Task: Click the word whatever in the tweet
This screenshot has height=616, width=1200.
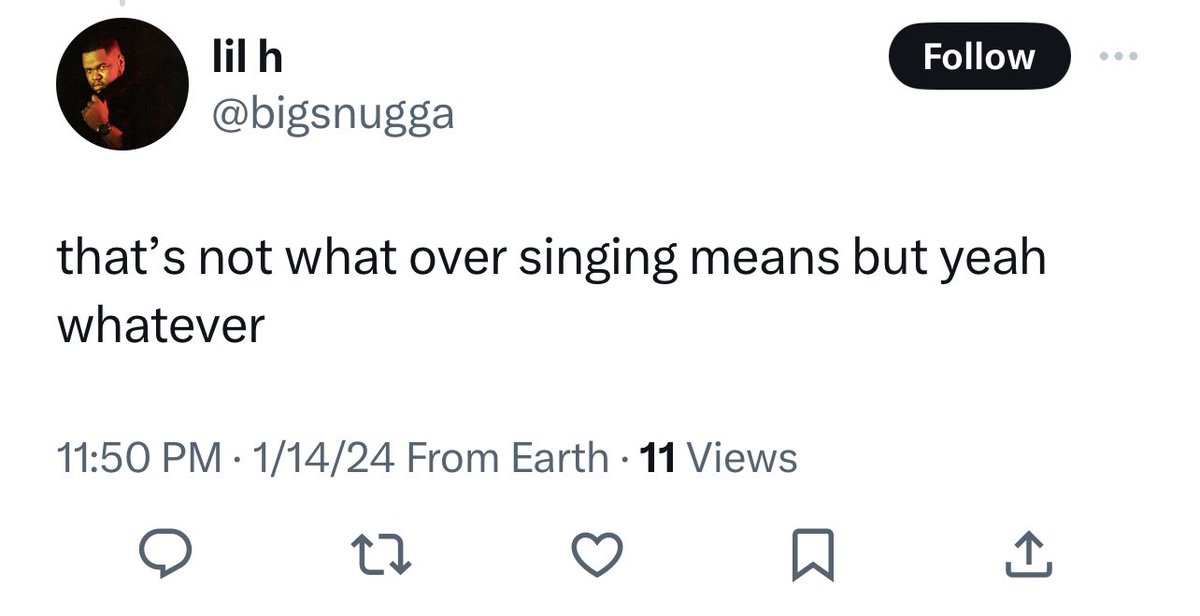Action: pos(161,324)
